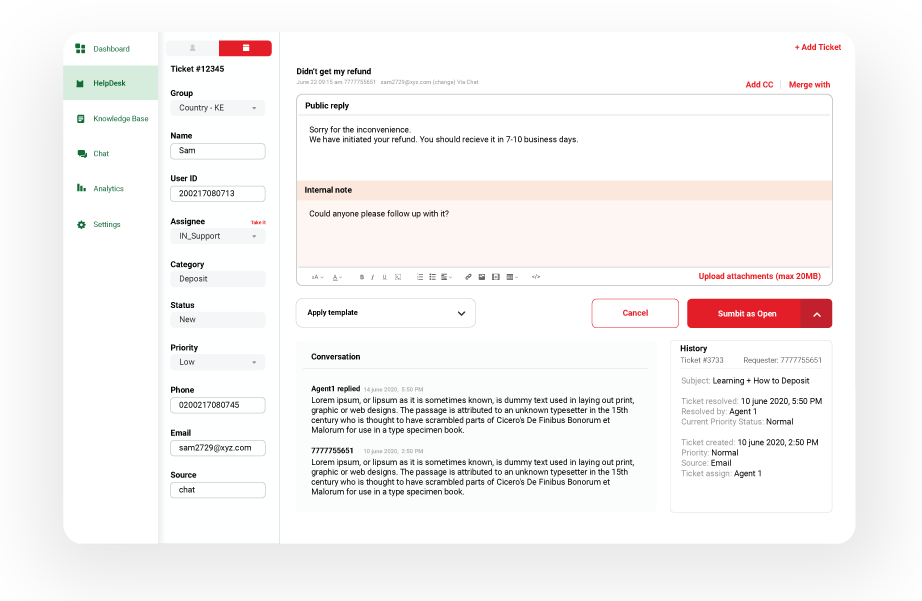Image resolution: width=922 pixels, height=601 pixels.
Task: Click the Merge with link
Action: pos(808,85)
